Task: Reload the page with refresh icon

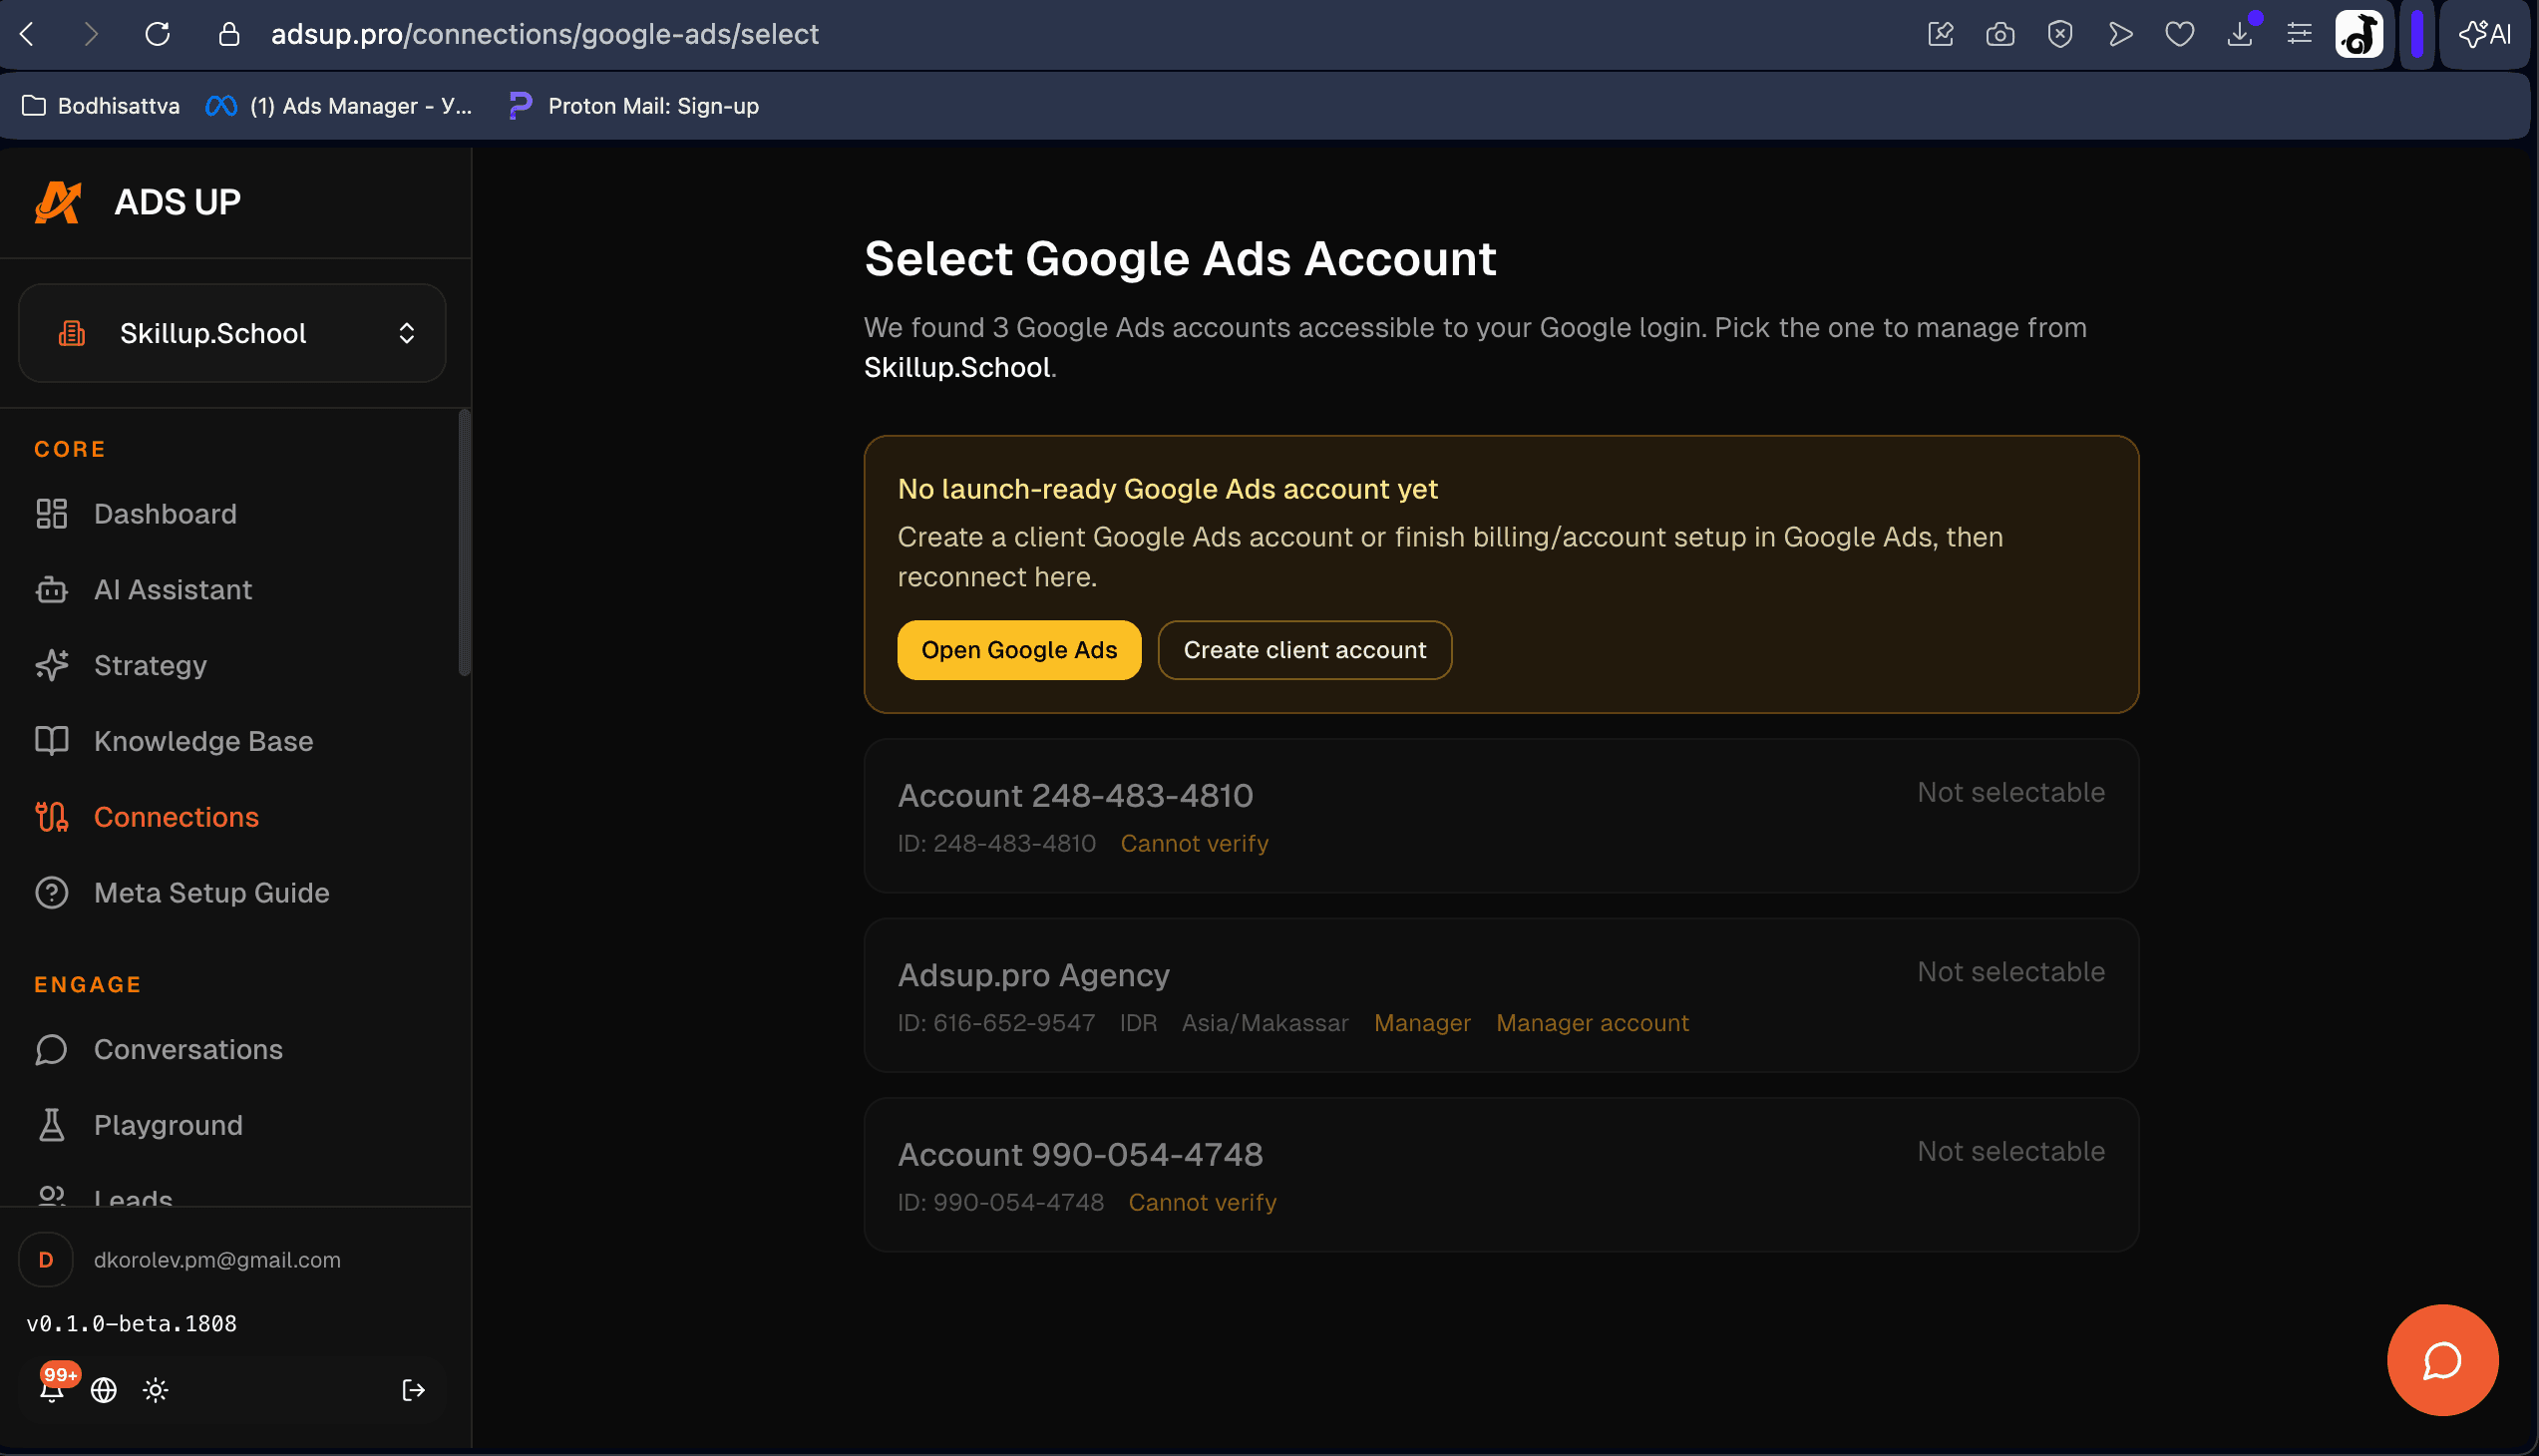Action: tap(157, 34)
